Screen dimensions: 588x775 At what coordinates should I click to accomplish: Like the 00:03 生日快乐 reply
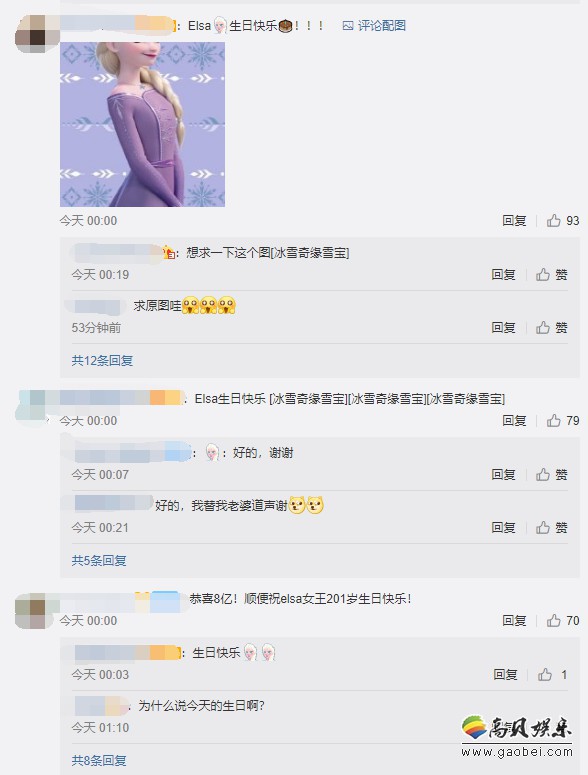pos(552,674)
